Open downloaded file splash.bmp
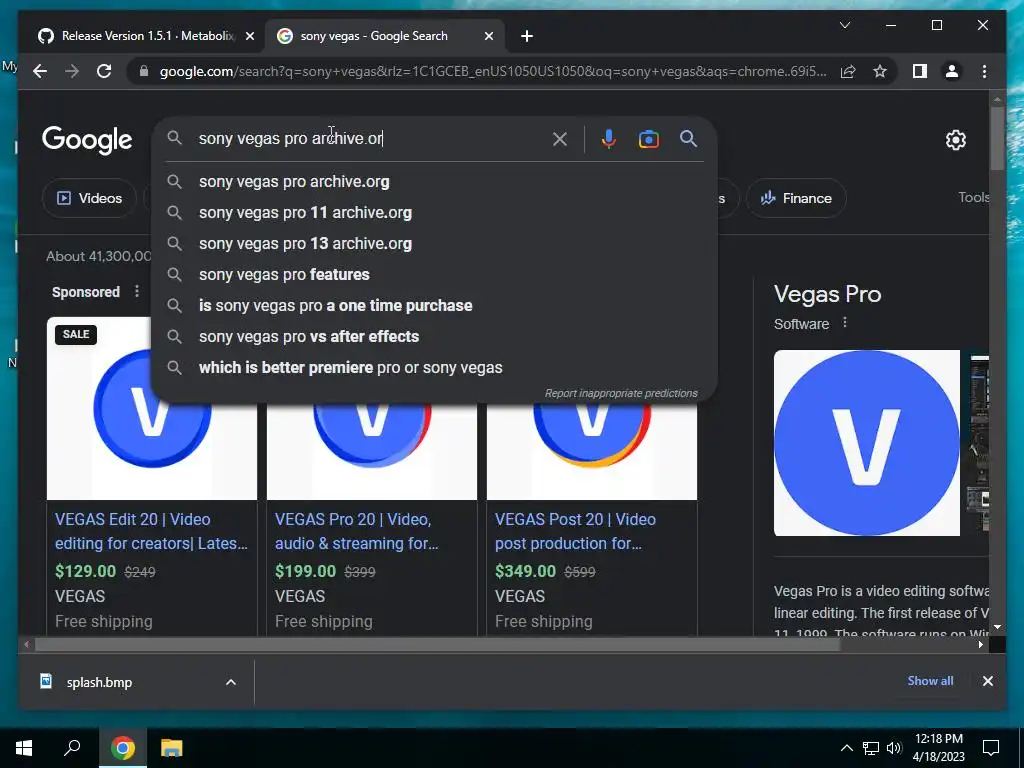This screenshot has height=768, width=1024. tap(99, 682)
